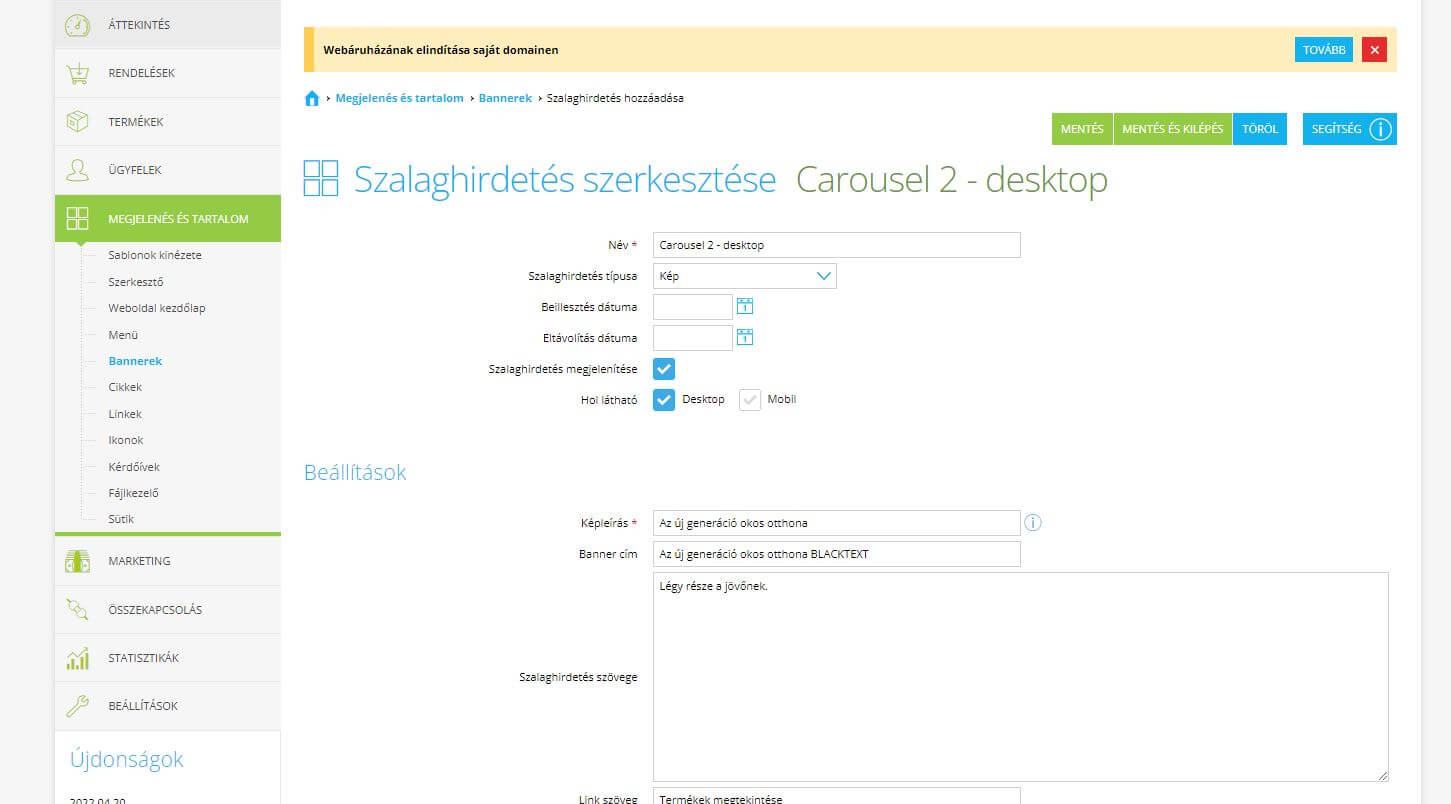This screenshot has width=1451, height=804.
Task: Collapse the Megjelenés és tartalom menu
Action: pyautogui.click(x=168, y=219)
